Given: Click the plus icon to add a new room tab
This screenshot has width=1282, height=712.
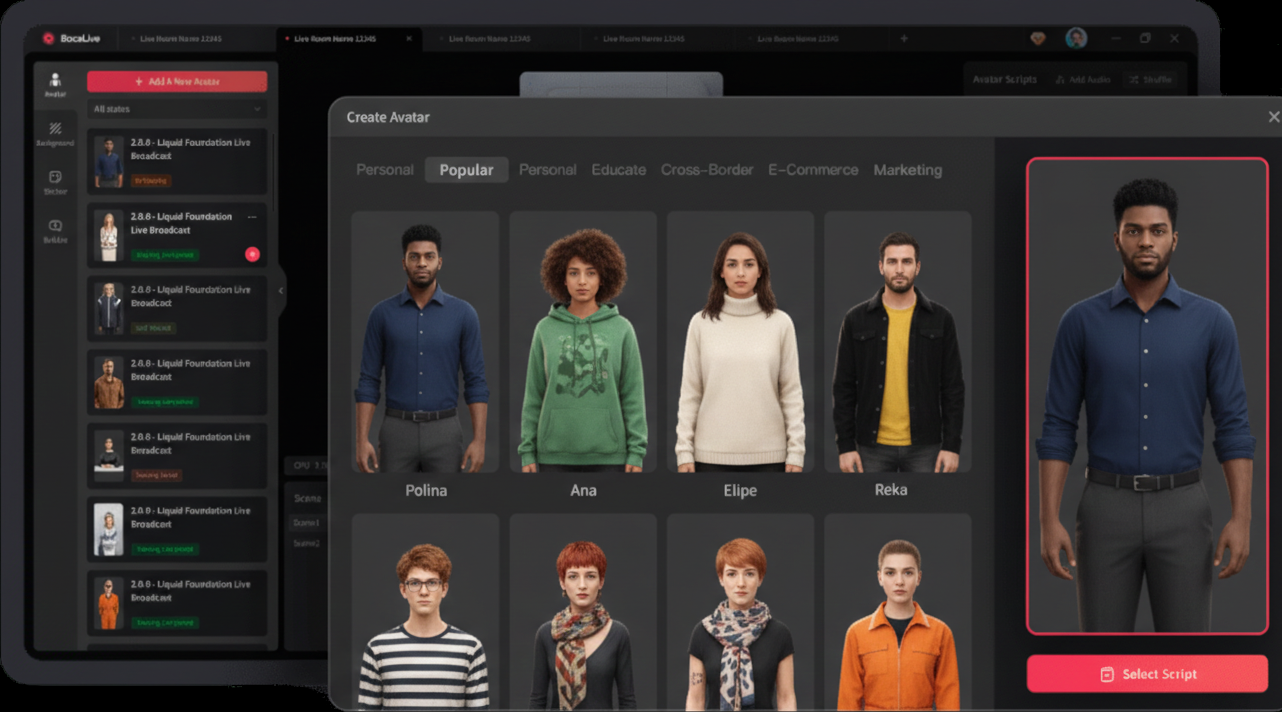Looking at the screenshot, I should [904, 38].
